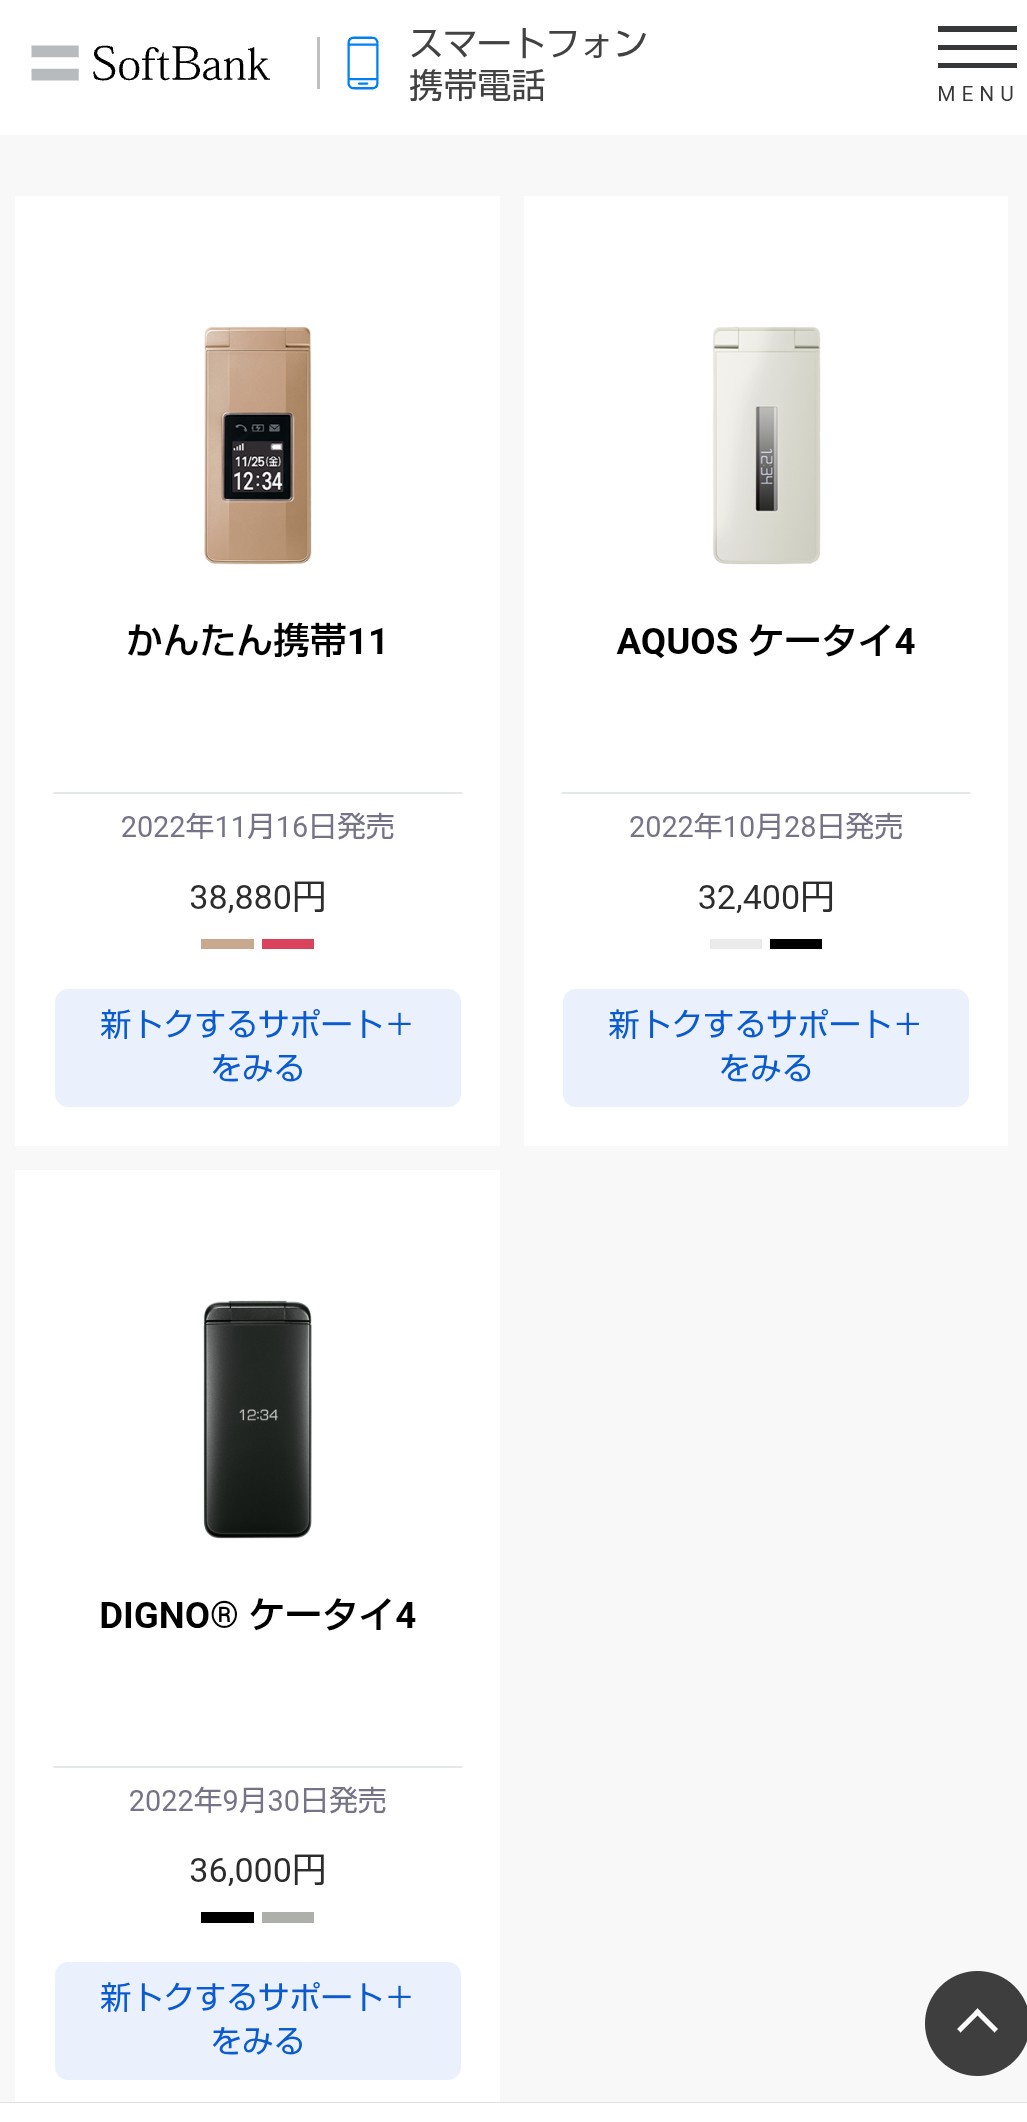Click the DIGNO ケータイ4 phone image
Screen dimensions: 1027x2122
pos(258,1419)
